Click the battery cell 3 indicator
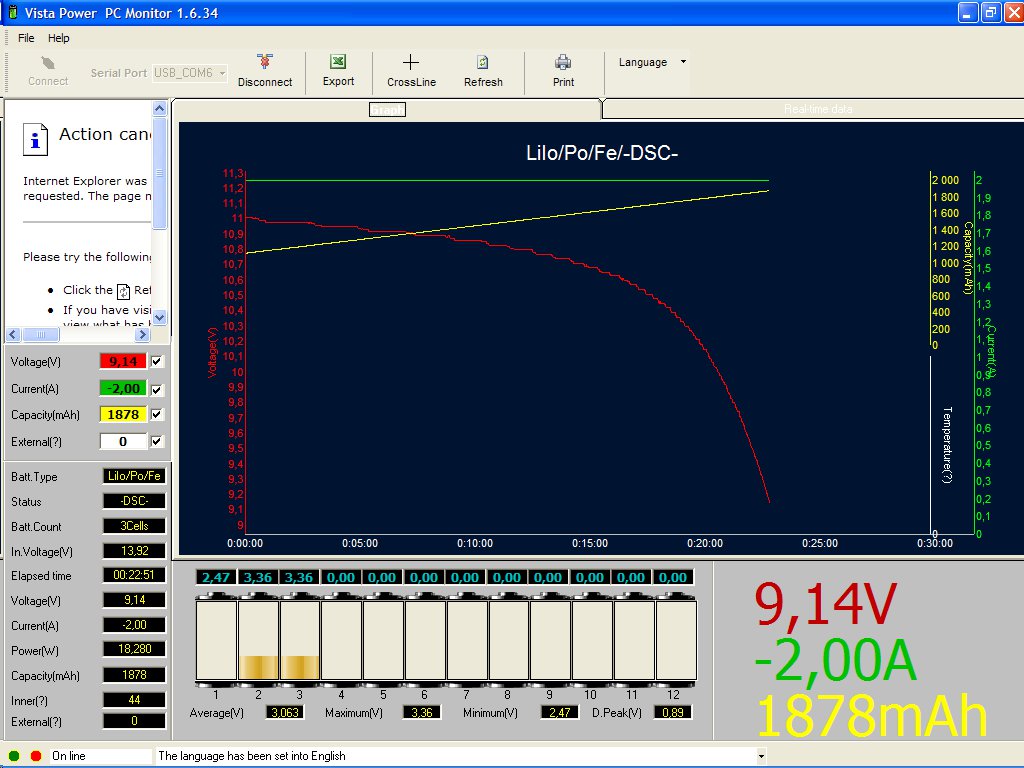This screenshot has height=768, width=1024. 300,639
